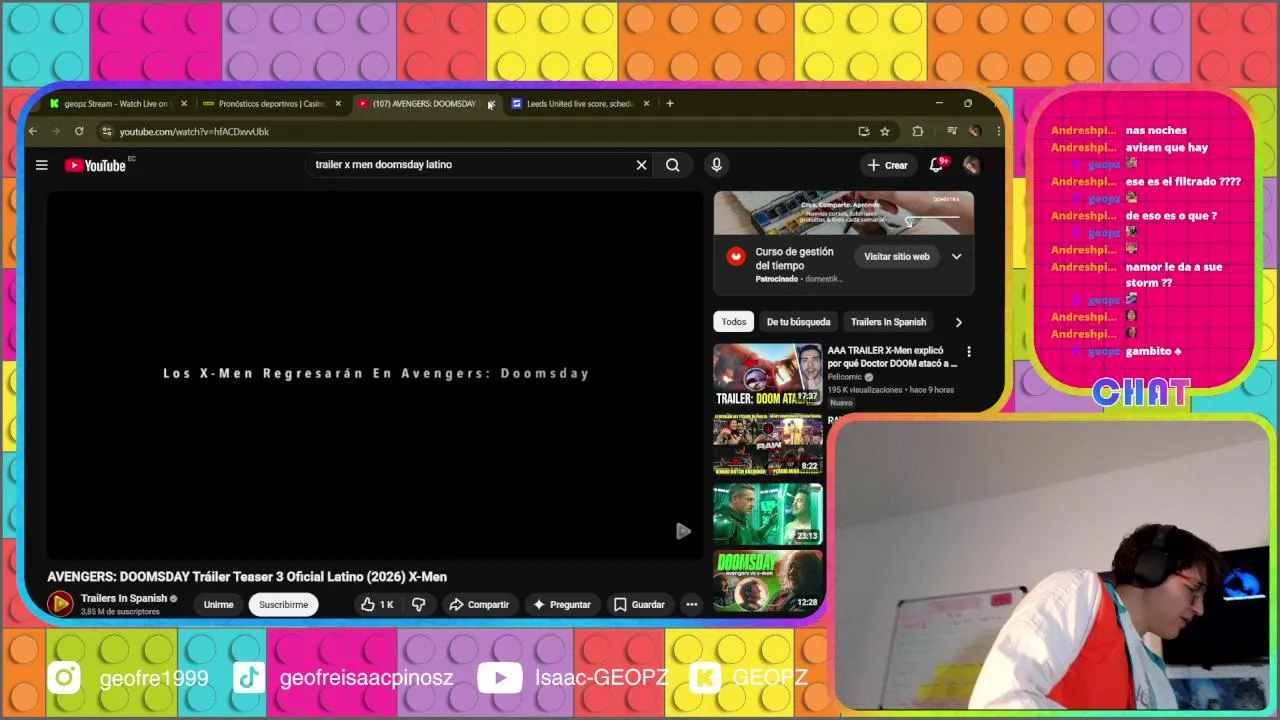Click chat message 'gambito'

[1153, 352]
